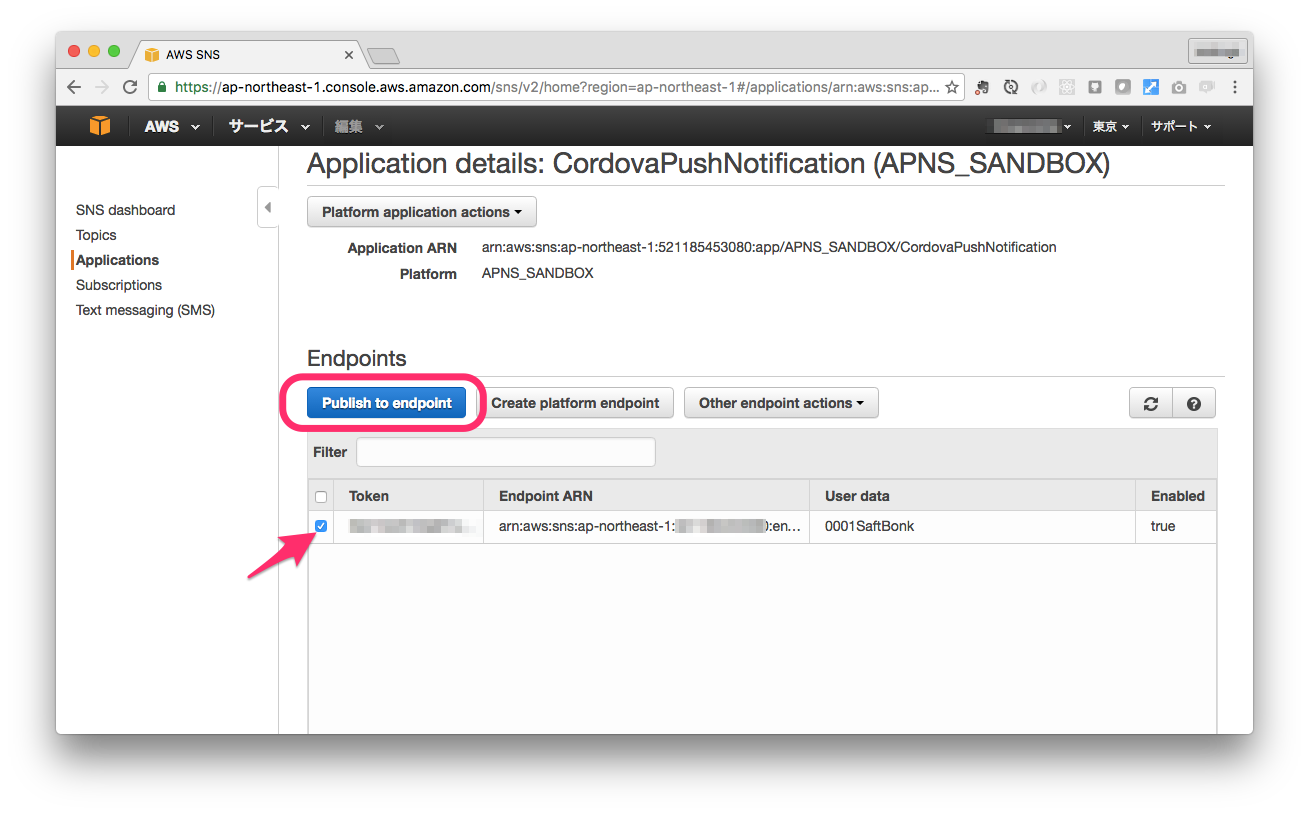Image resolution: width=1309 pixels, height=814 pixels.
Task: Open the Evernote elephant extension
Action: click(983, 87)
